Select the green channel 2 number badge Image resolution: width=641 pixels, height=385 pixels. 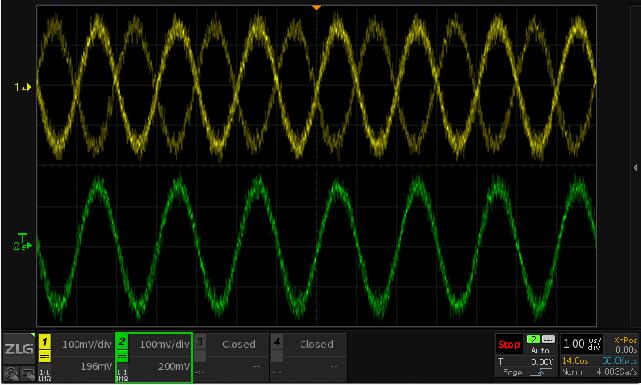point(122,342)
